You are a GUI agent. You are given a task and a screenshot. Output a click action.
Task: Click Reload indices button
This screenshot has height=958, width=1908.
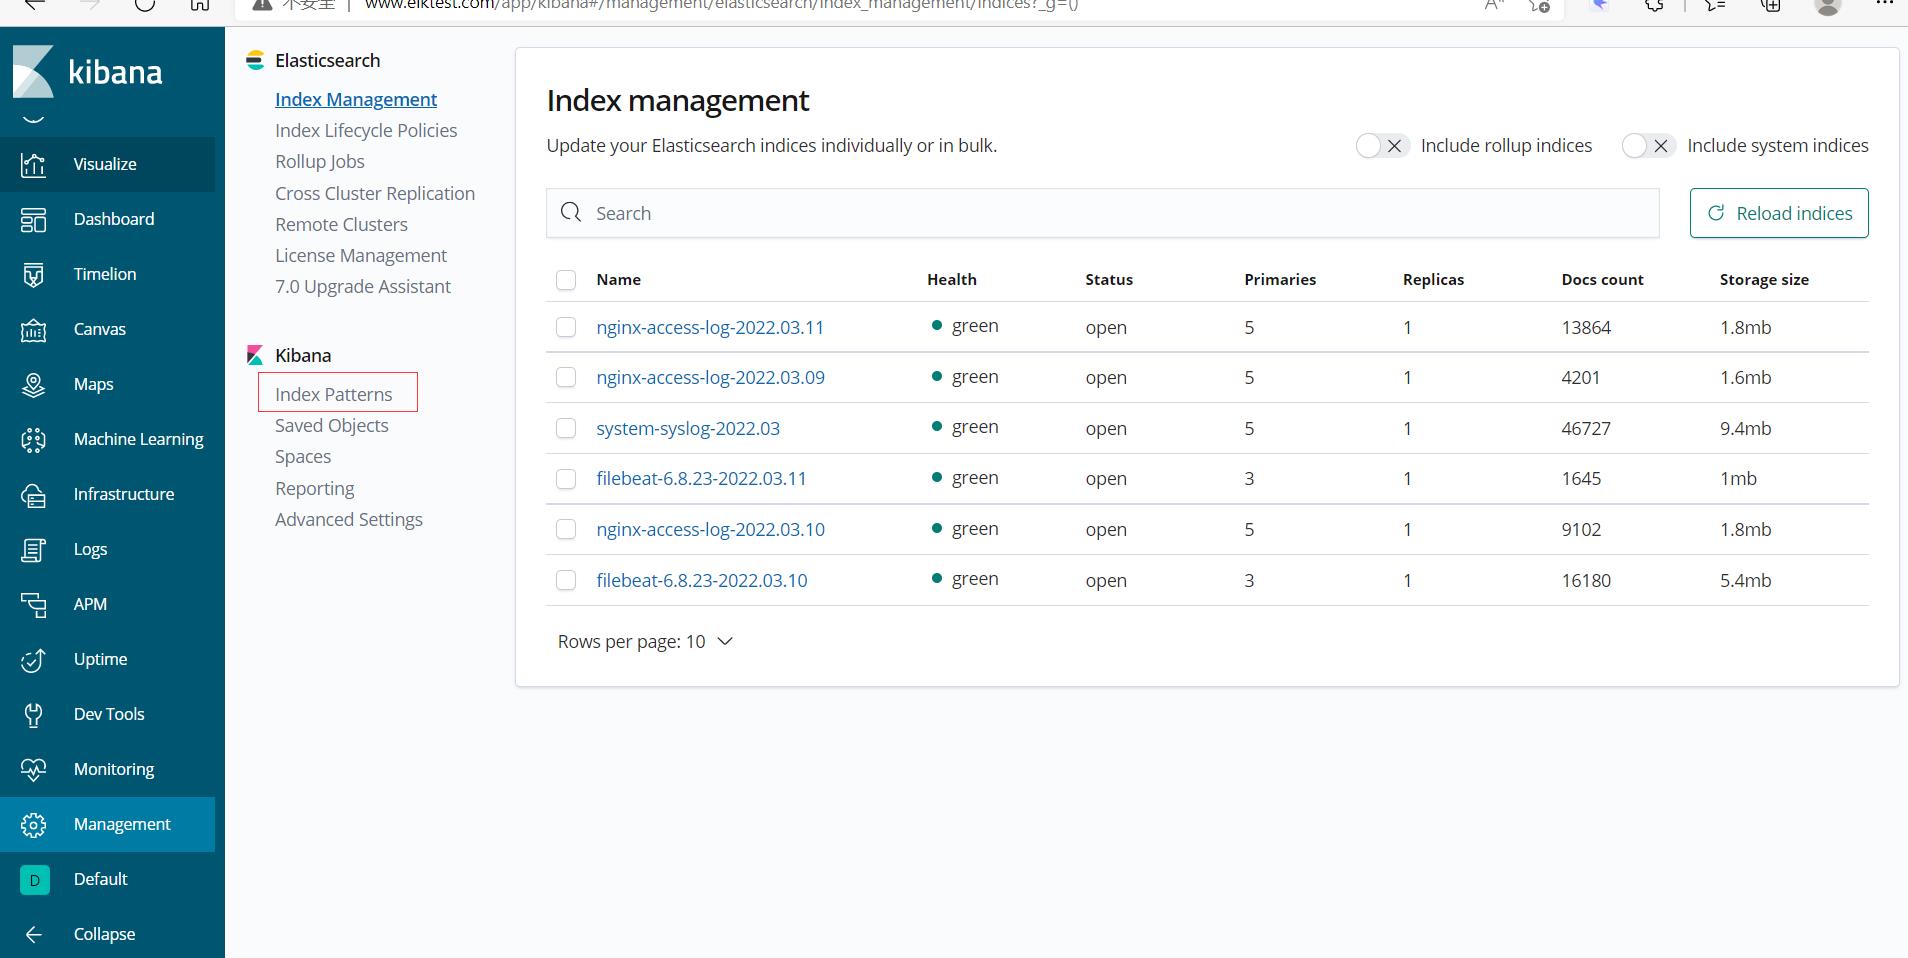[x=1779, y=213]
